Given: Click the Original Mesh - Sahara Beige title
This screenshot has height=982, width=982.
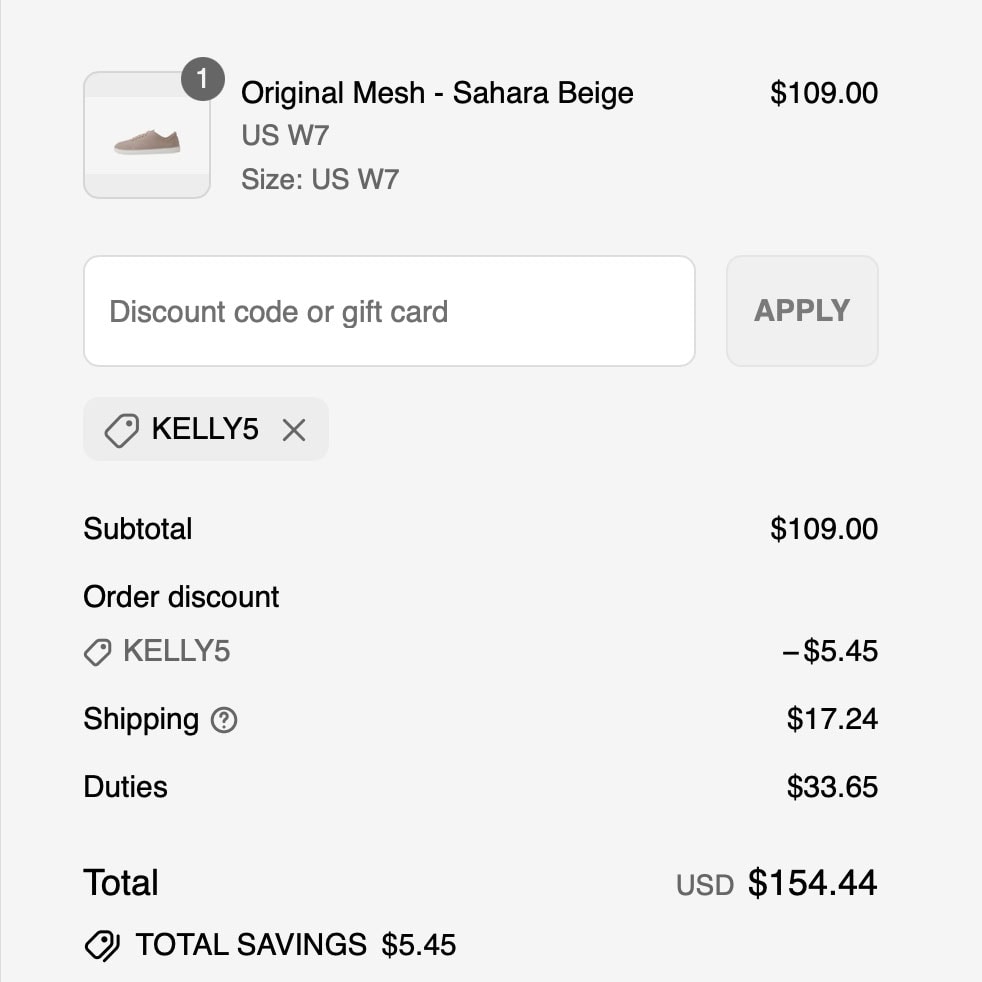Looking at the screenshot, I should [437, 93].
